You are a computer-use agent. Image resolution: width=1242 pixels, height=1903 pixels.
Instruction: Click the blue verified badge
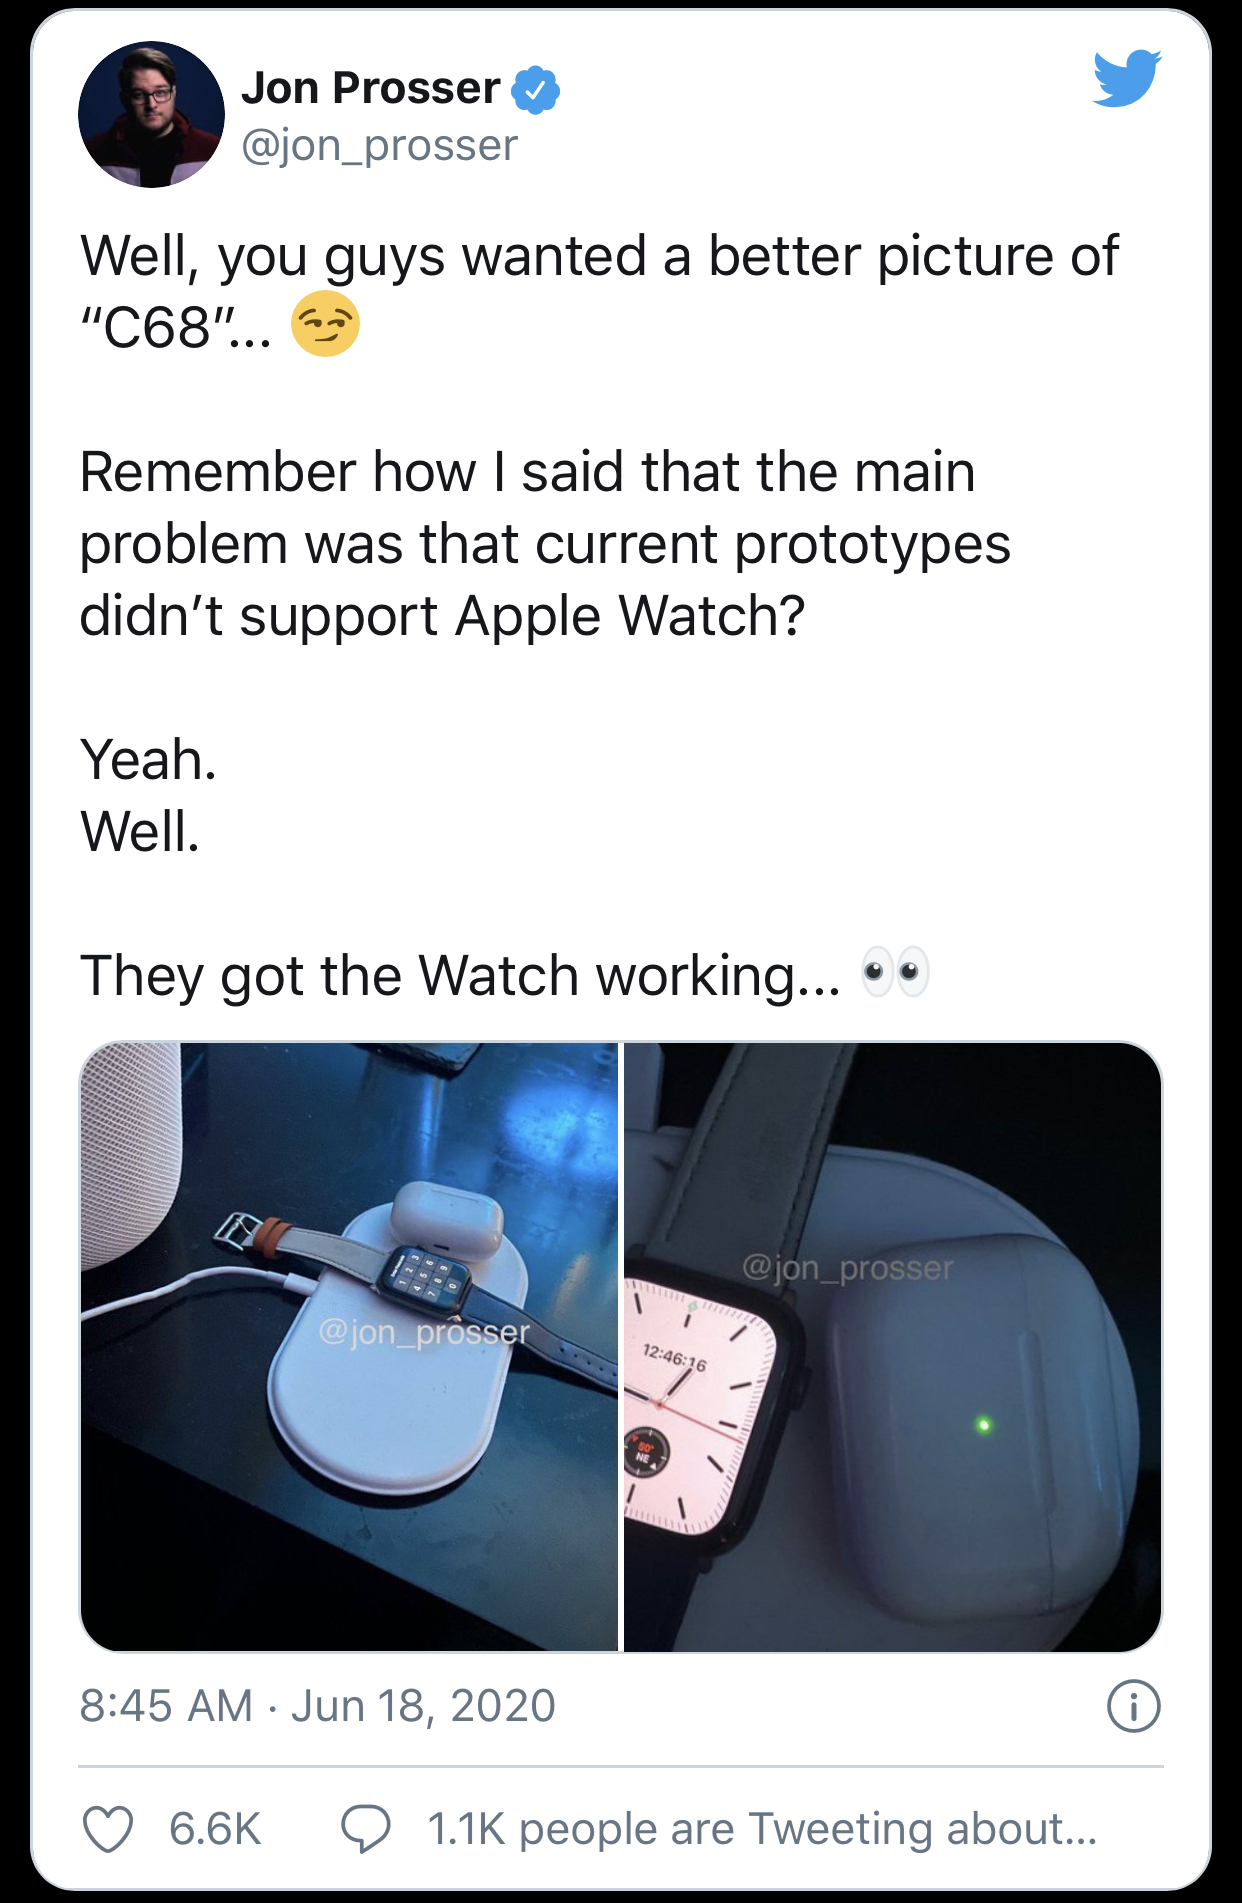(x=536, y=90)
